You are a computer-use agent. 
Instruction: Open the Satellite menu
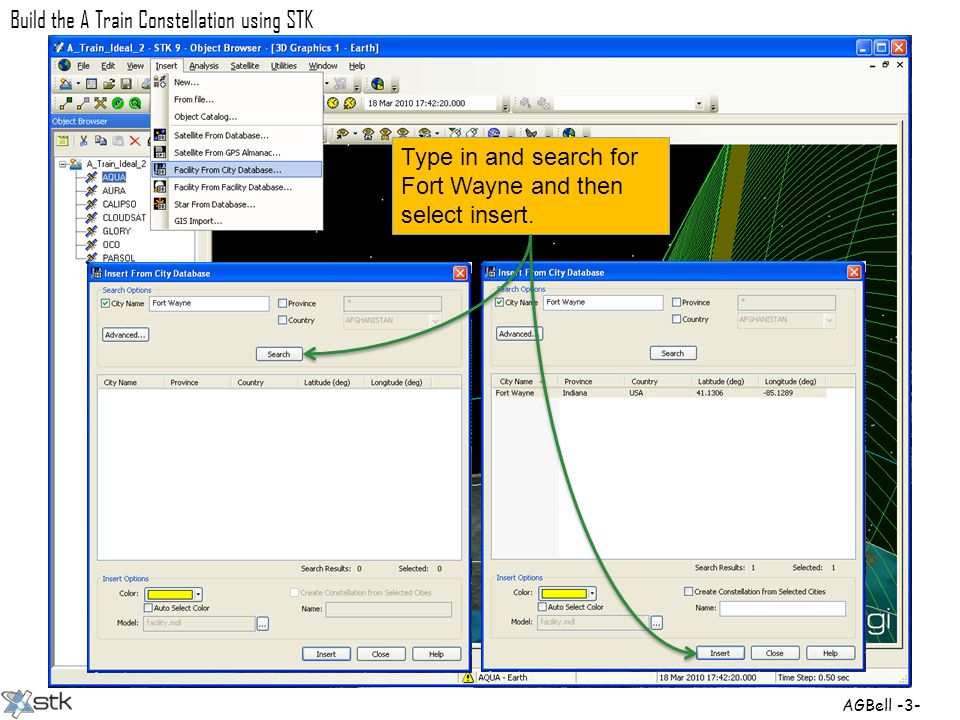pyautogui.click(x=245, y=66)
